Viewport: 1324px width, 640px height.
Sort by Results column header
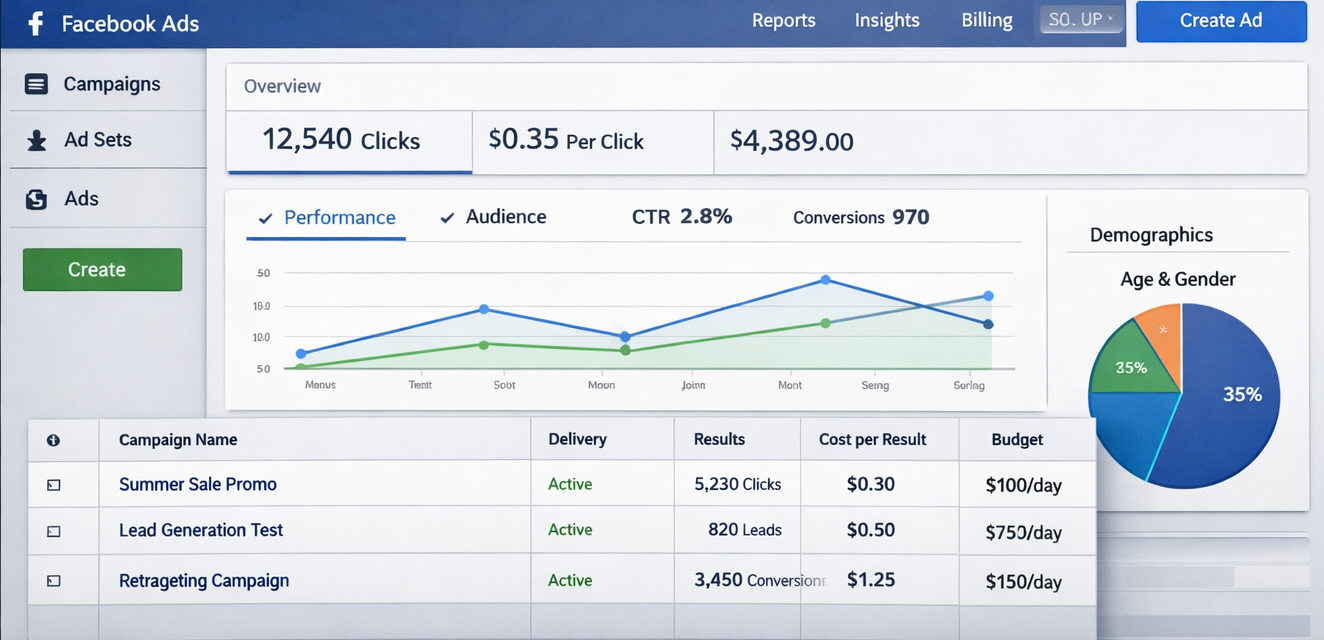click(x=719, y=439)
